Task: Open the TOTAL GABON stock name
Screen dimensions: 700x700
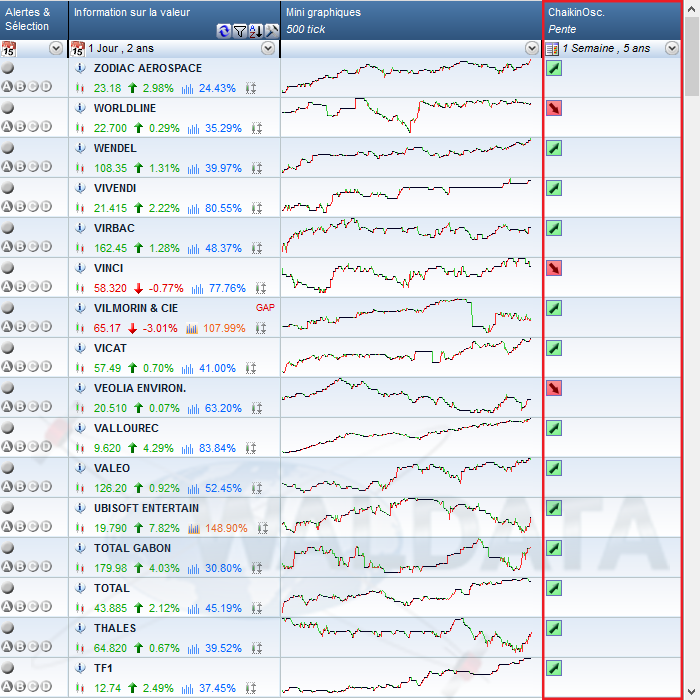Action: [132, 548]
